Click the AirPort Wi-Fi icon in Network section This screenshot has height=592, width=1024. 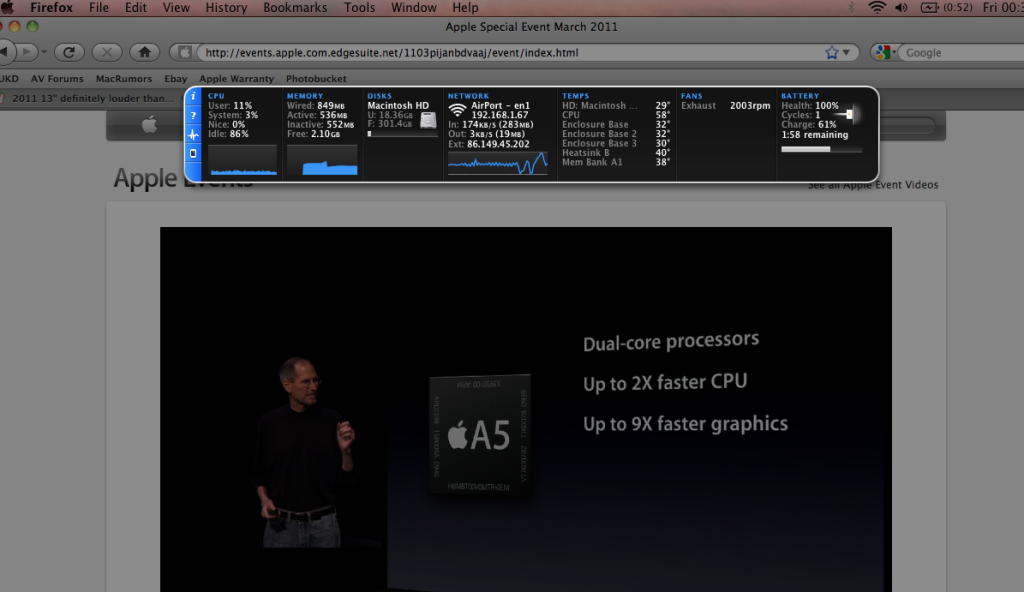pos(457,110)
